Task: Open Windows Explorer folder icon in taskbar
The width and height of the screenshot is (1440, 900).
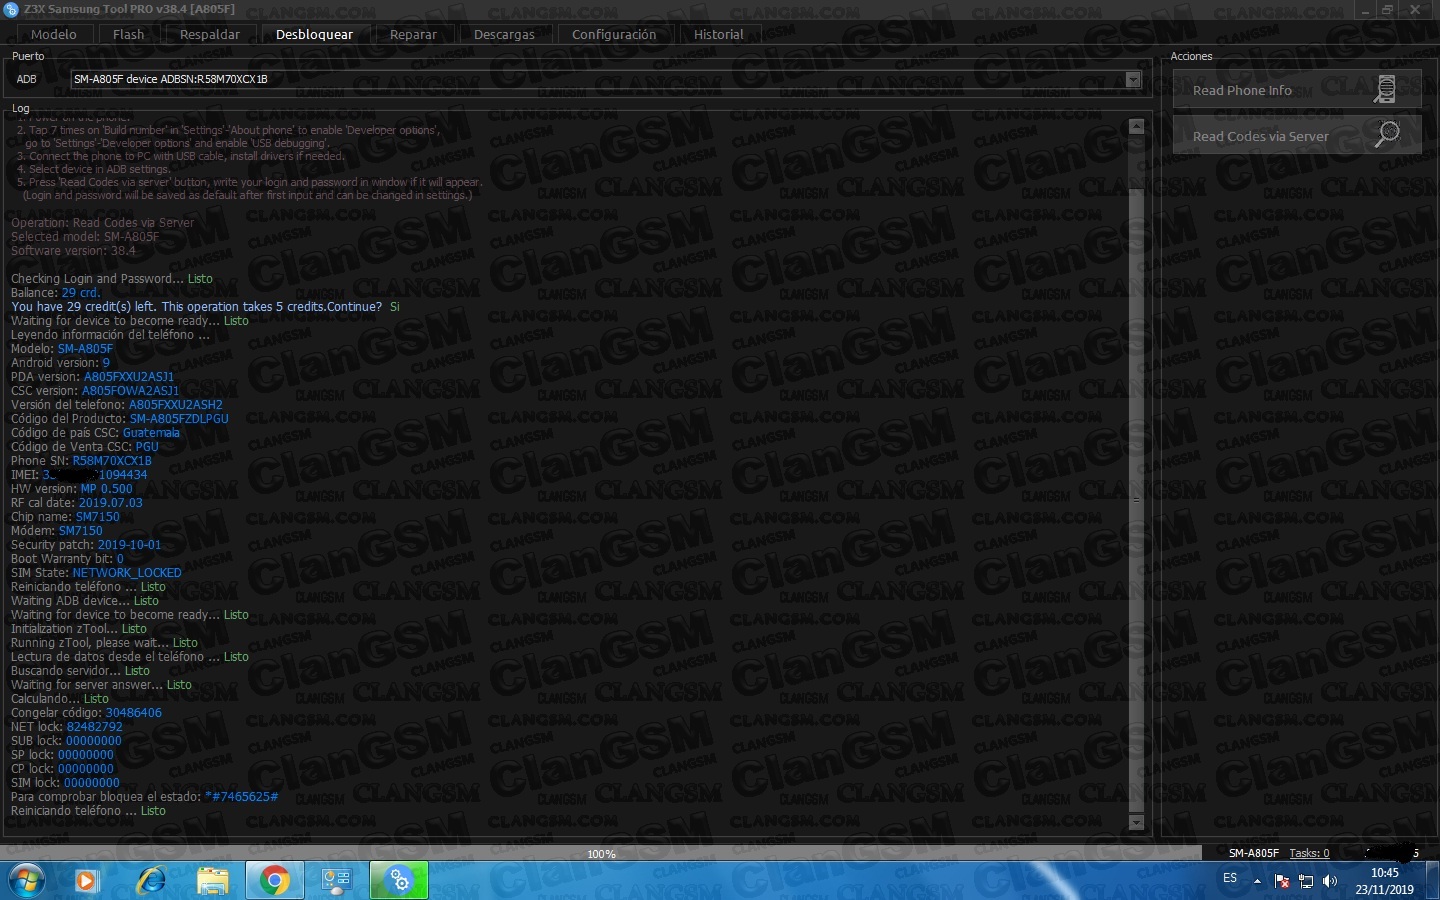Action: 212,881
